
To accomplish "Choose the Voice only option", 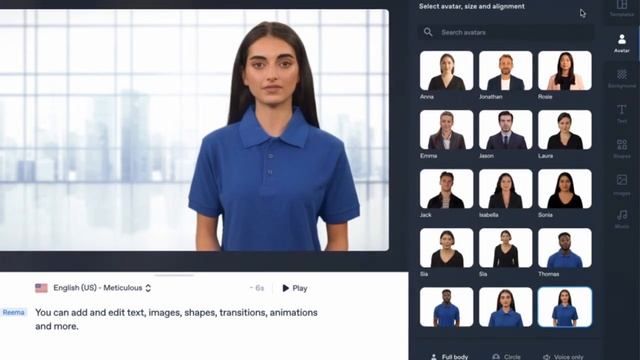I will pyautogui.click(x=563, y=356).
